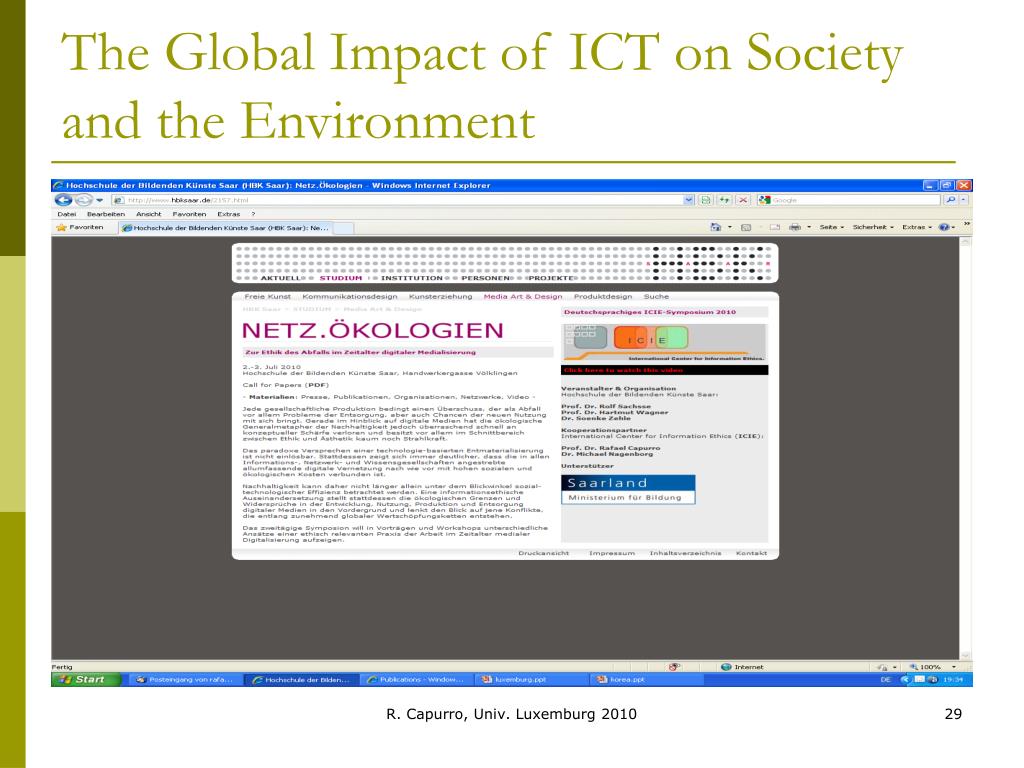The image size is (1024, 768).
Task: Open the 100% zoom level control
Action: click(x=933, y=667)
